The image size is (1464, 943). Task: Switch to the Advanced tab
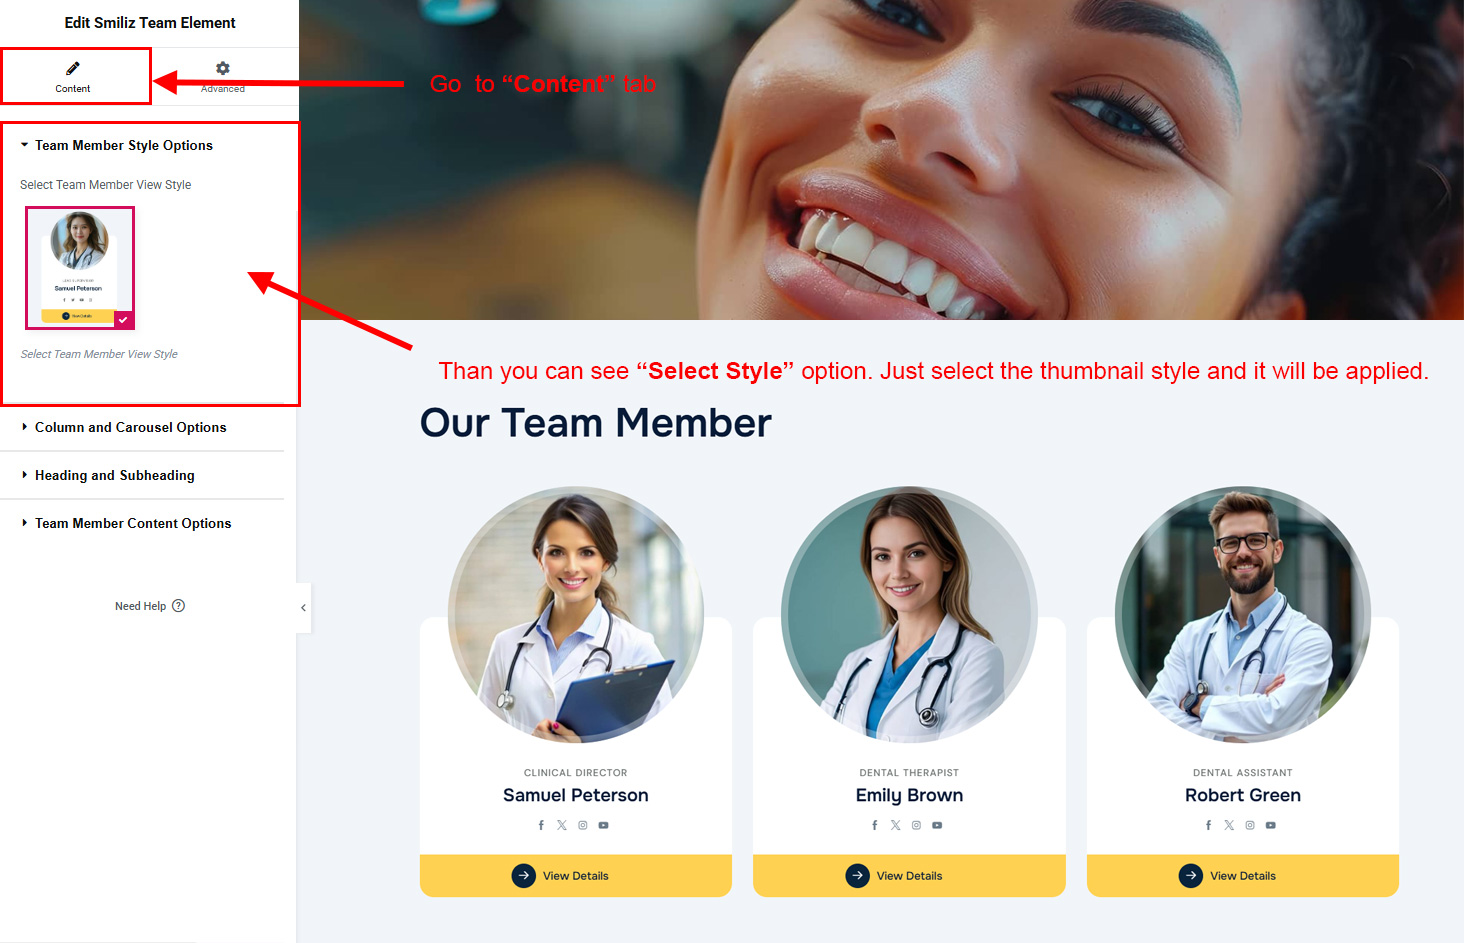223,76
